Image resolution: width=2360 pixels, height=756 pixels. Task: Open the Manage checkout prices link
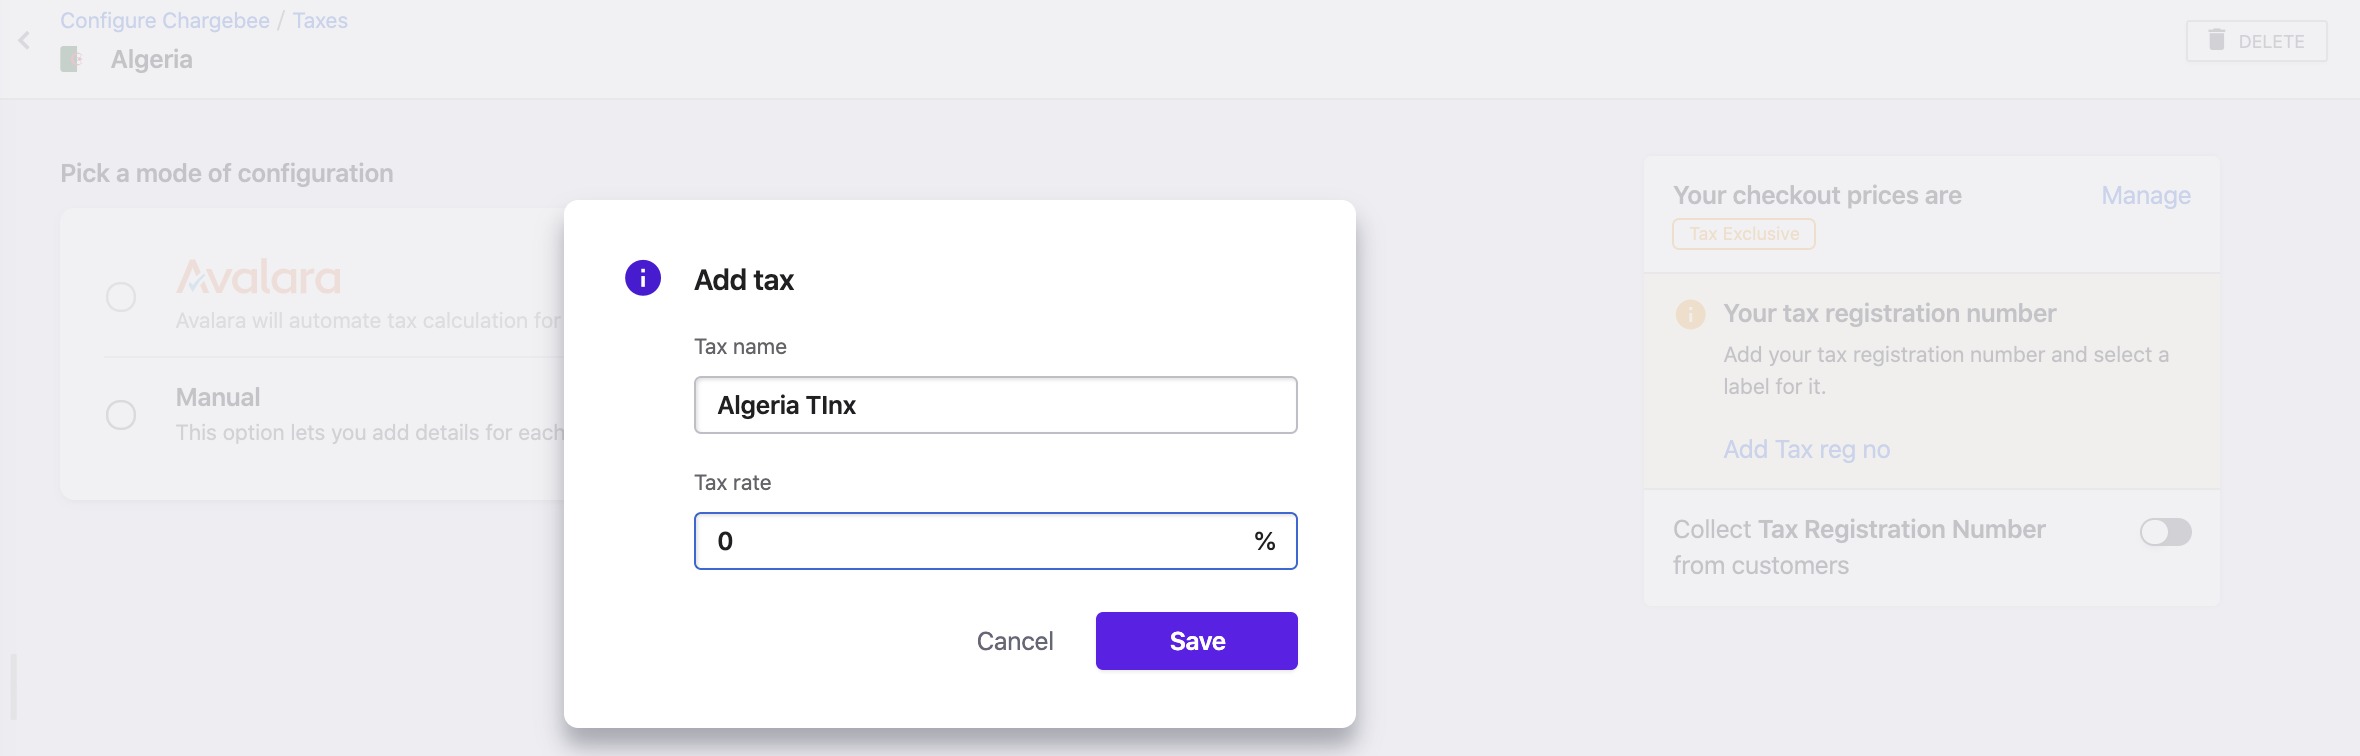coord(2146,195)
